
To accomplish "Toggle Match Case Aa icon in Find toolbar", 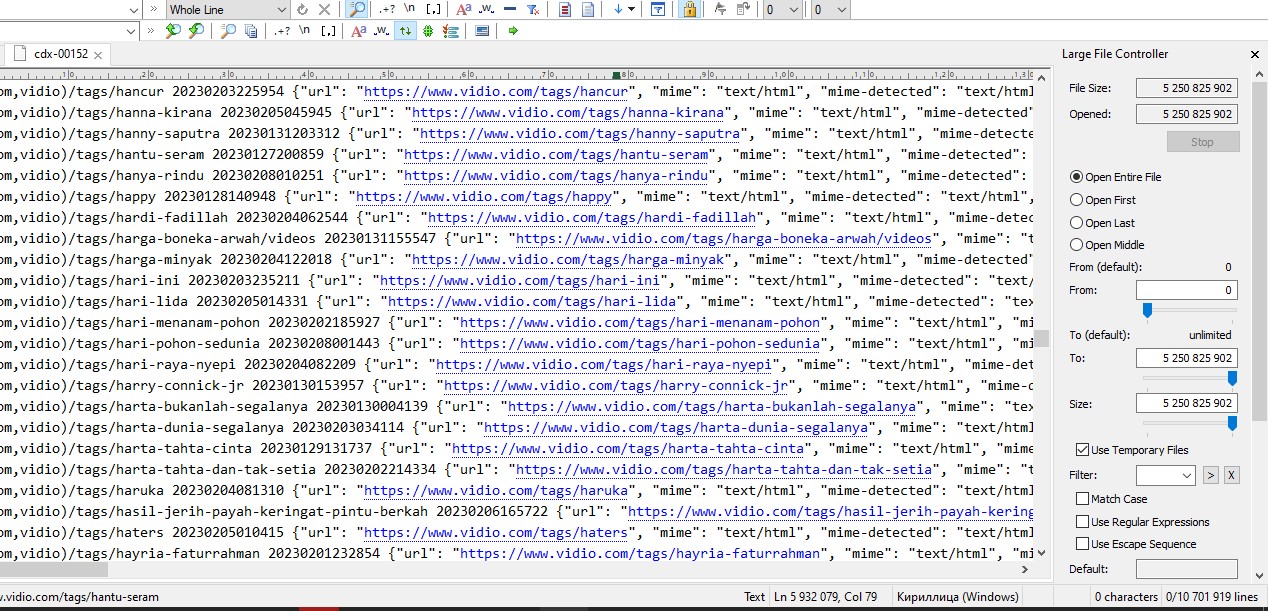I will [x=358, y=31].
